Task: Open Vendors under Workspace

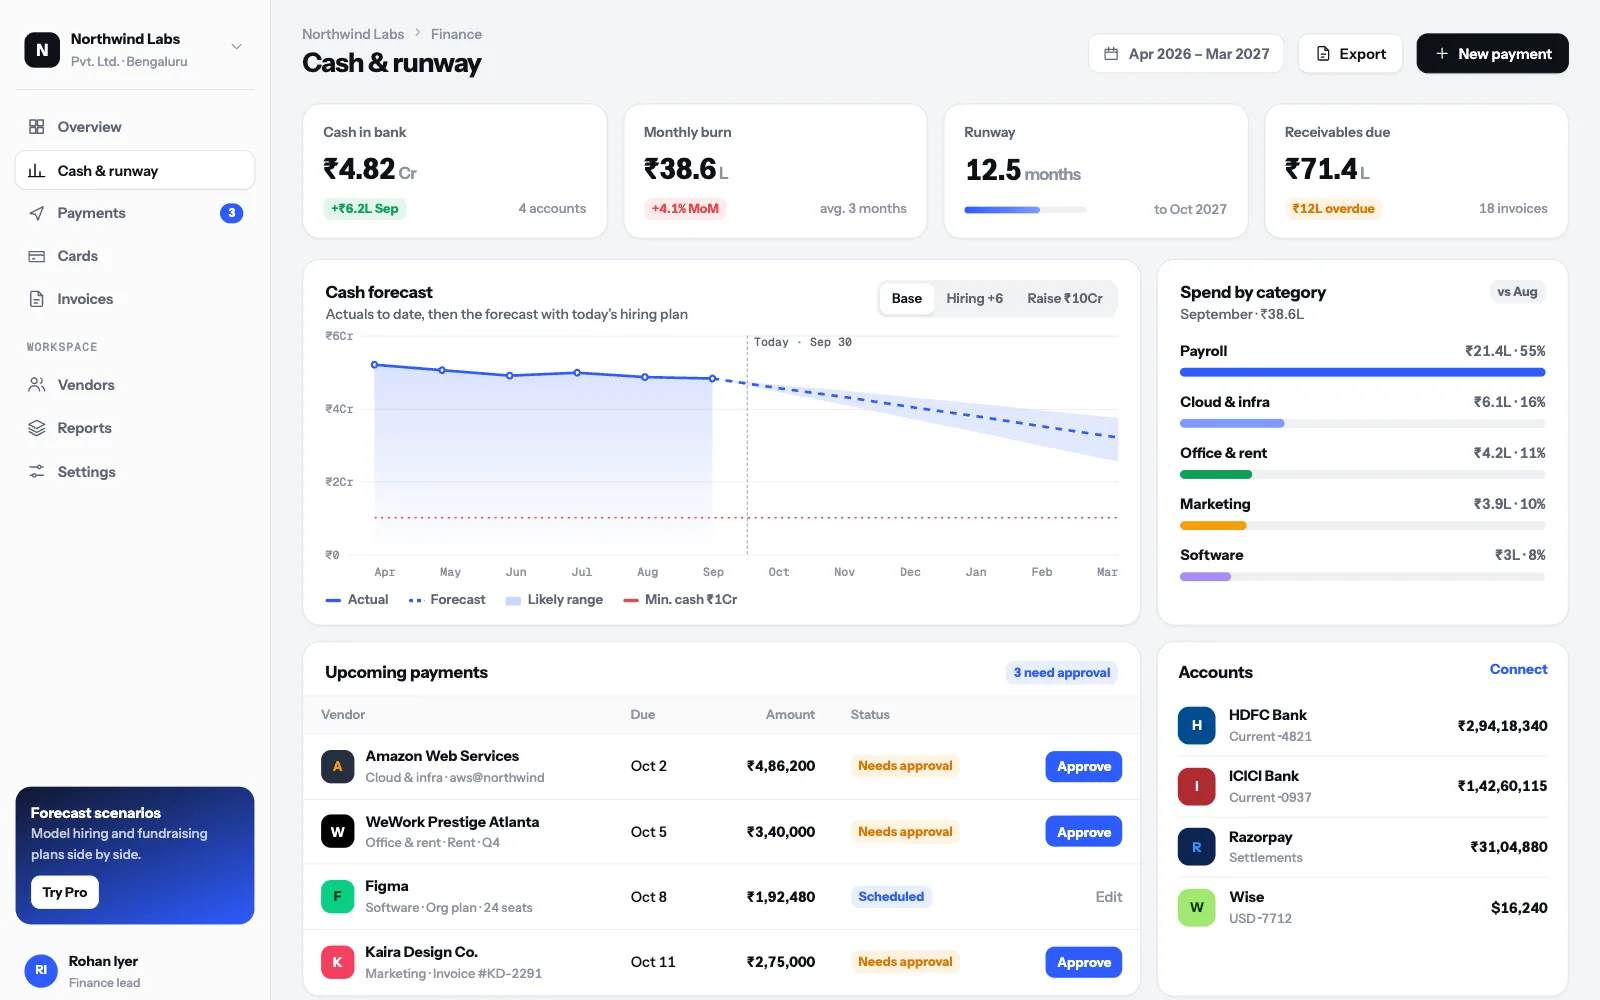Action: coord(135,385)
